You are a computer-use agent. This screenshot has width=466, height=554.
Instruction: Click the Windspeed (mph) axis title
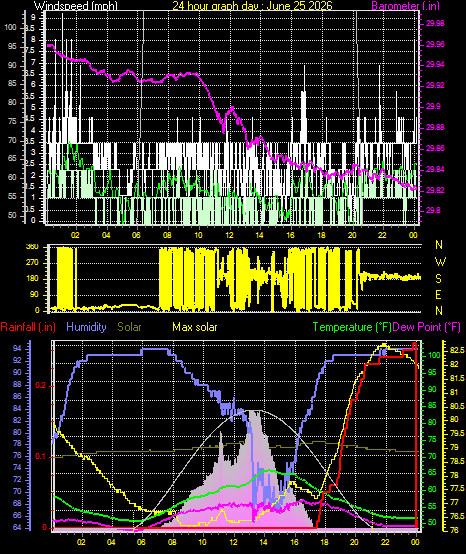pyautogui.click(x=76, y=5)
